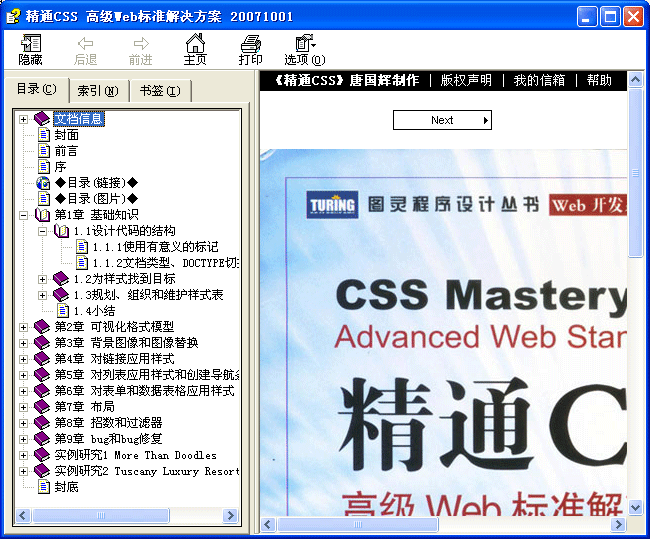
Task: Switch to the 书签(I) tab
Action: [160, 90]
